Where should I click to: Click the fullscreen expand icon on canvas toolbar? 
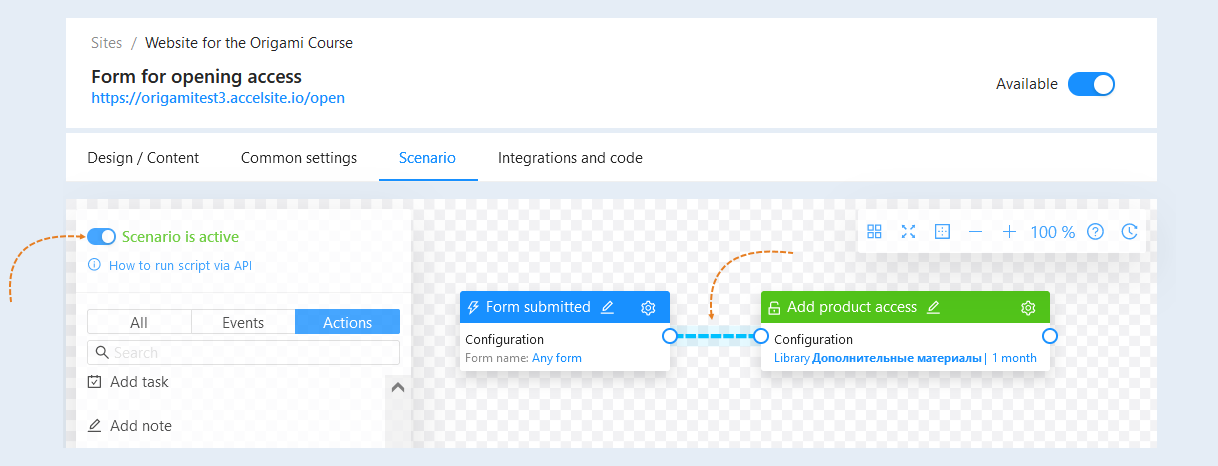tap(908, 232)
